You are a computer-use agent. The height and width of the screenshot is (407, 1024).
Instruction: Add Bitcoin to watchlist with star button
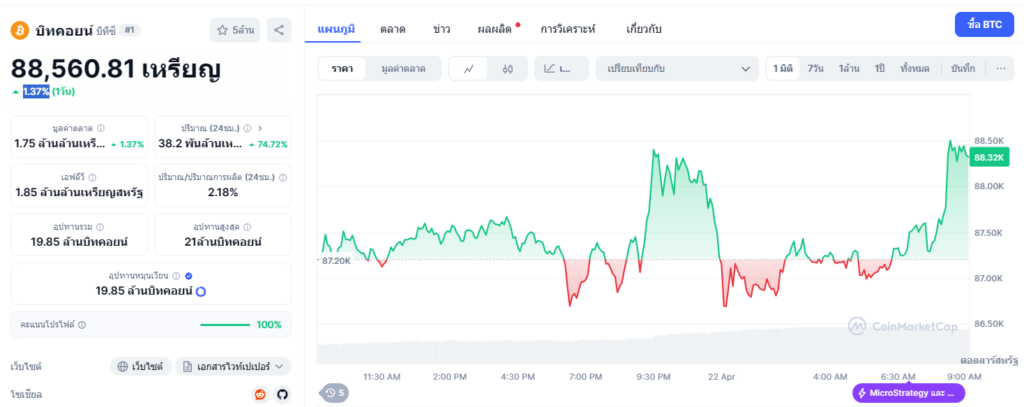pyautogui.click(x=235, y=31)
